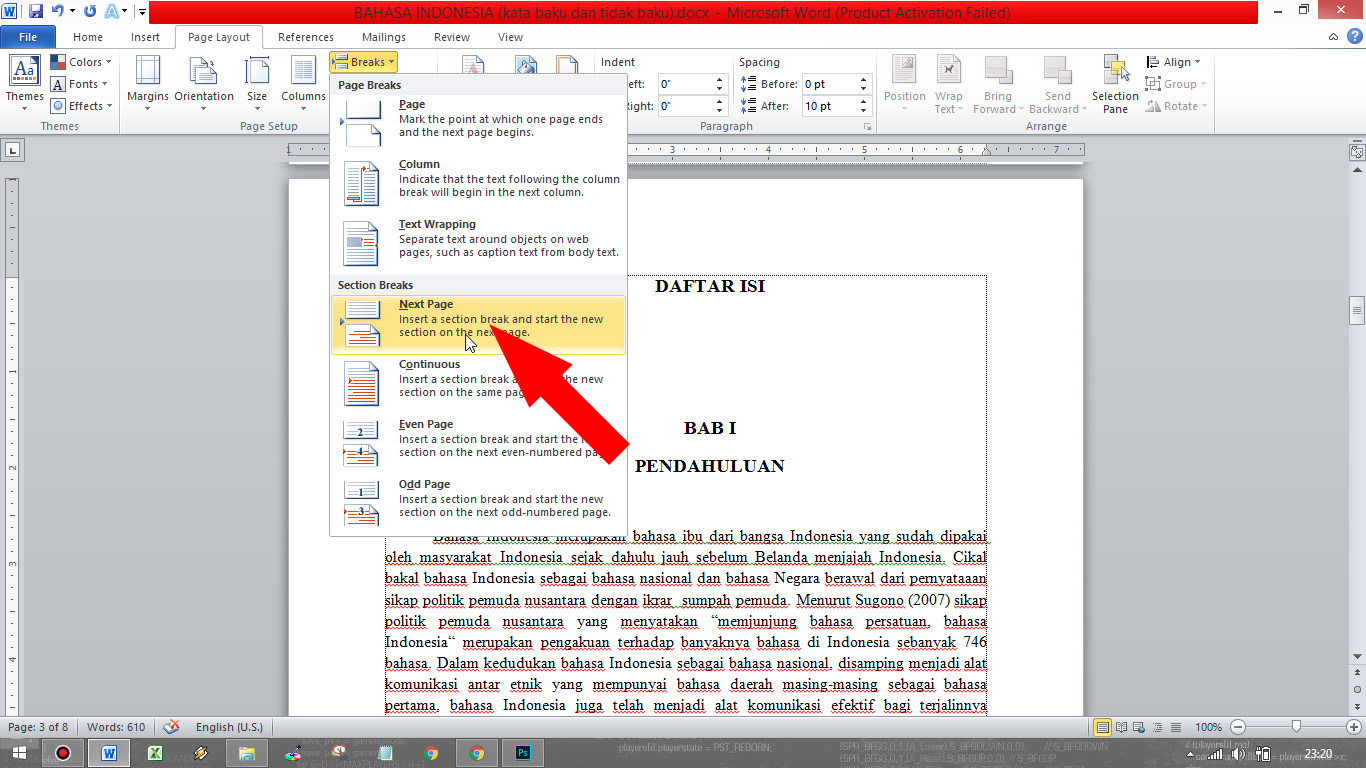Open the Selection Pane
This screenshot has height=768, width=1366.
click(1115, 84)
